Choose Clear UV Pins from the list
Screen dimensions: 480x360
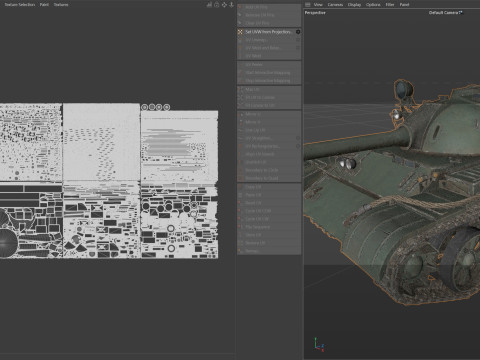click(x=269, y=23)
